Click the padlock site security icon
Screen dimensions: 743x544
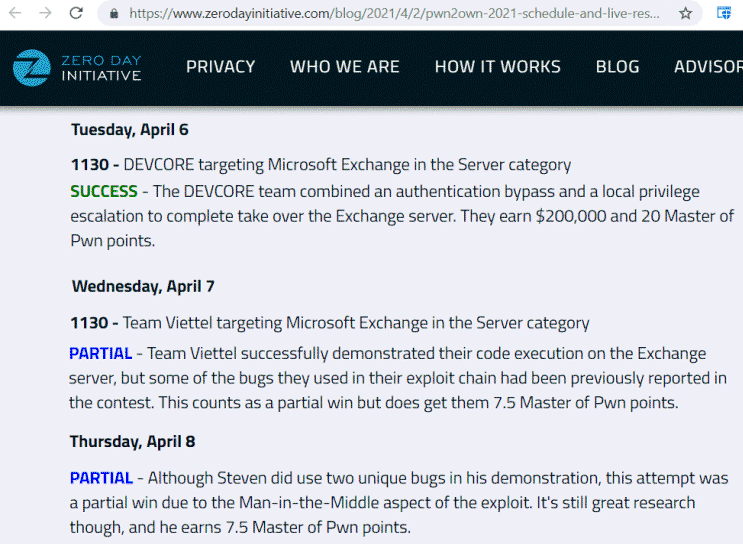pyautogui.click(x=114, y=14)
